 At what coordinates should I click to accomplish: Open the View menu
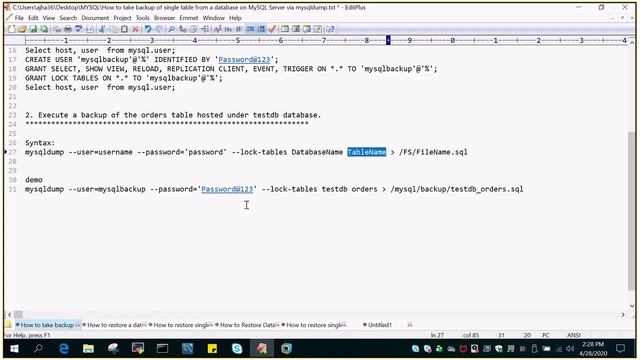coord(49,18)
